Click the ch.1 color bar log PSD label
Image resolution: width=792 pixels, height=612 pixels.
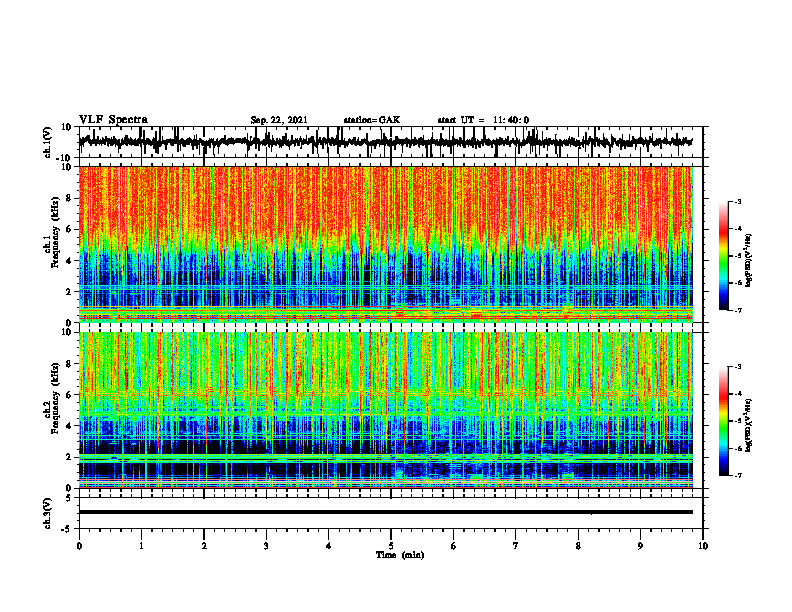click(x=749, y=260)
